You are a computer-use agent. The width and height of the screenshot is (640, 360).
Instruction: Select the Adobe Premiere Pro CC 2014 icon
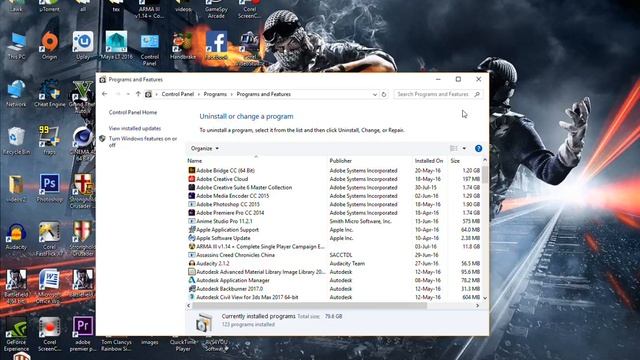pos(191,213)
